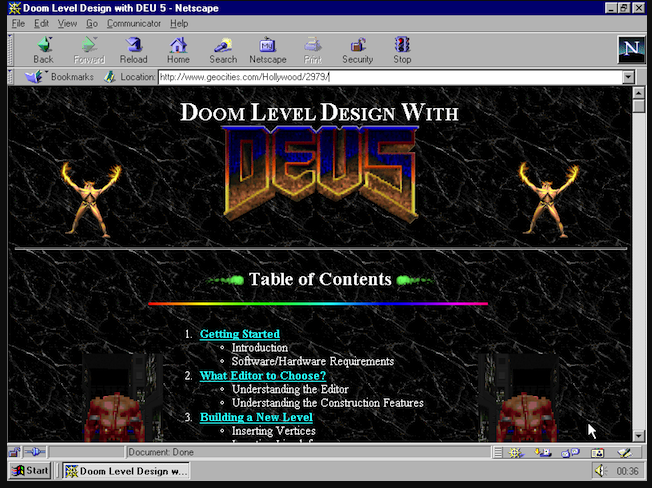The width and height of the screenshot is (652, 488).
Task: Open the Search toolbar button
Action: 223,50
